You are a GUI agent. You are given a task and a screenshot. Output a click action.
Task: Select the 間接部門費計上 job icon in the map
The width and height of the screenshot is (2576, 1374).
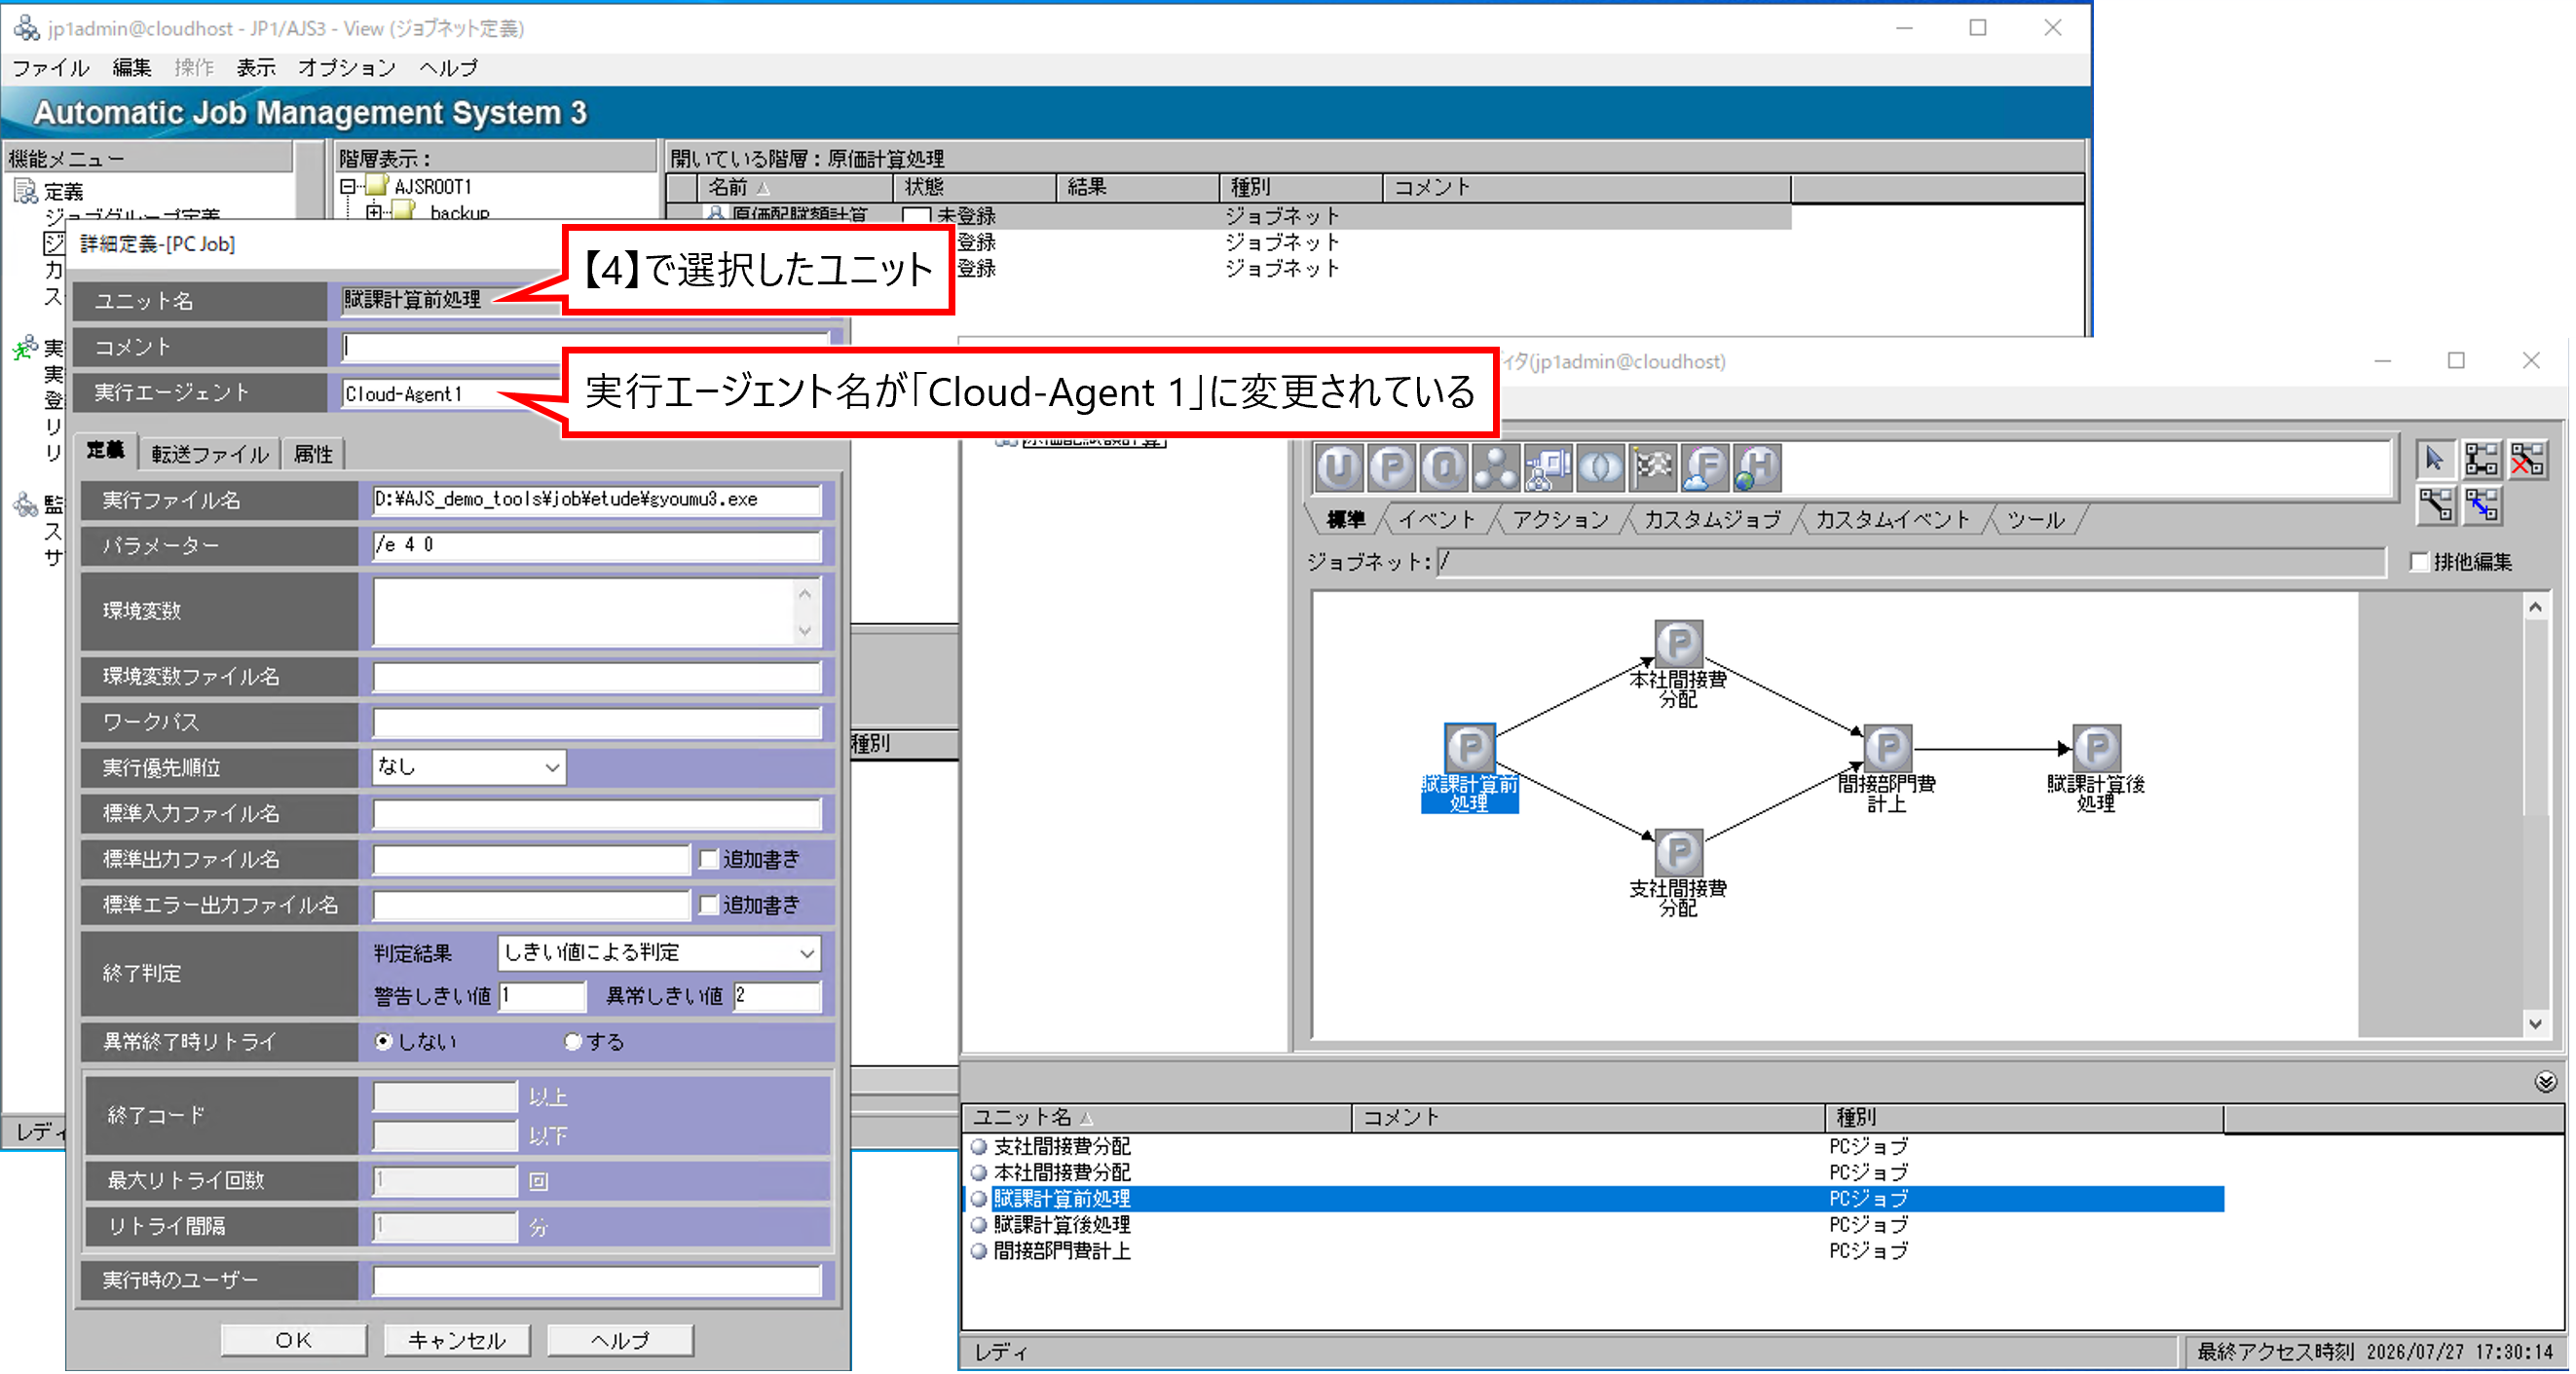click(x=1888, y=749)
